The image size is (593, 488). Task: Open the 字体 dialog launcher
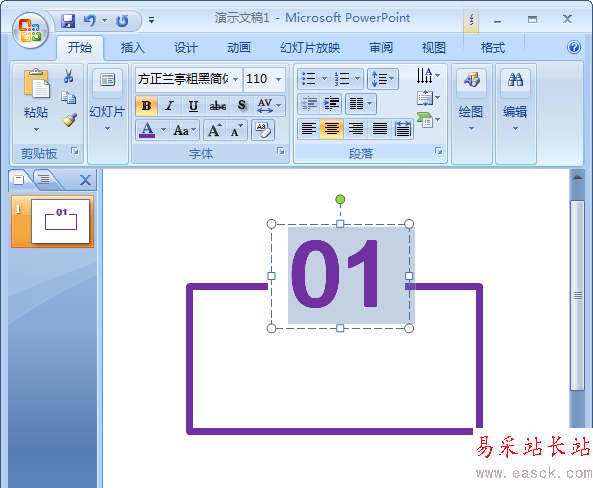click(x=281, y=151)
